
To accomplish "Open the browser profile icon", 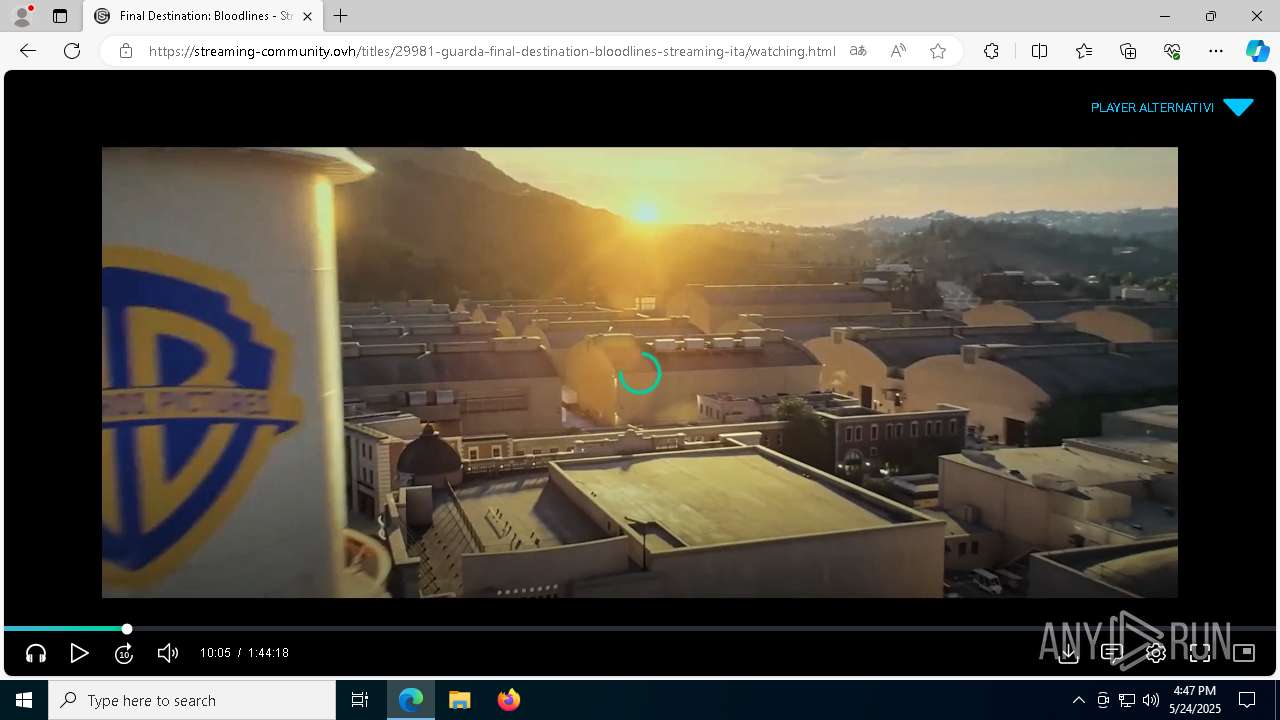I will (22, 16).
